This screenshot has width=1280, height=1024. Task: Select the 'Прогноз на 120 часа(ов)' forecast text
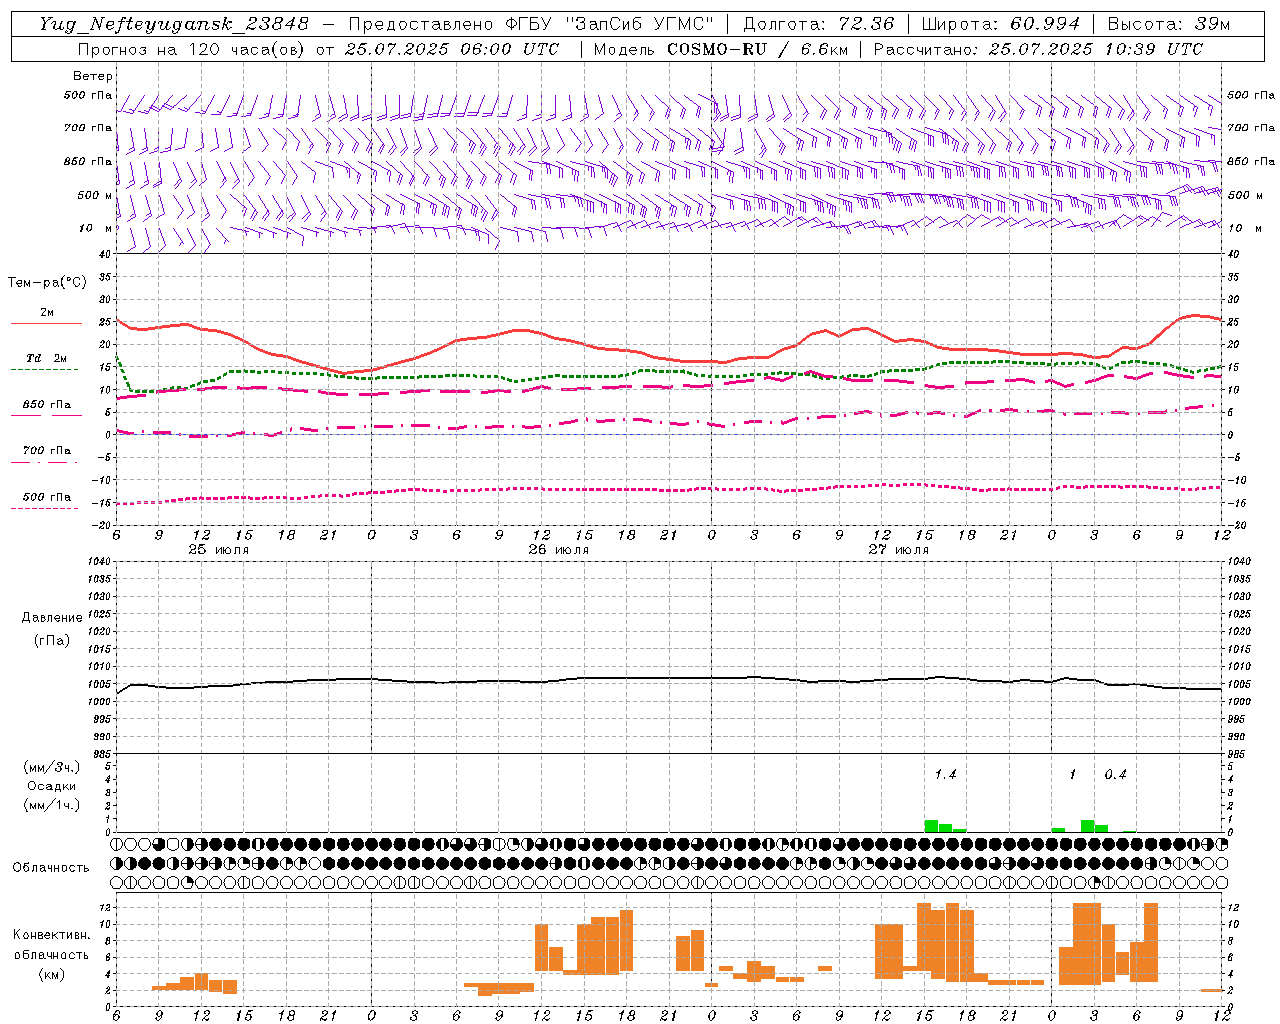[x=193, y=49]
